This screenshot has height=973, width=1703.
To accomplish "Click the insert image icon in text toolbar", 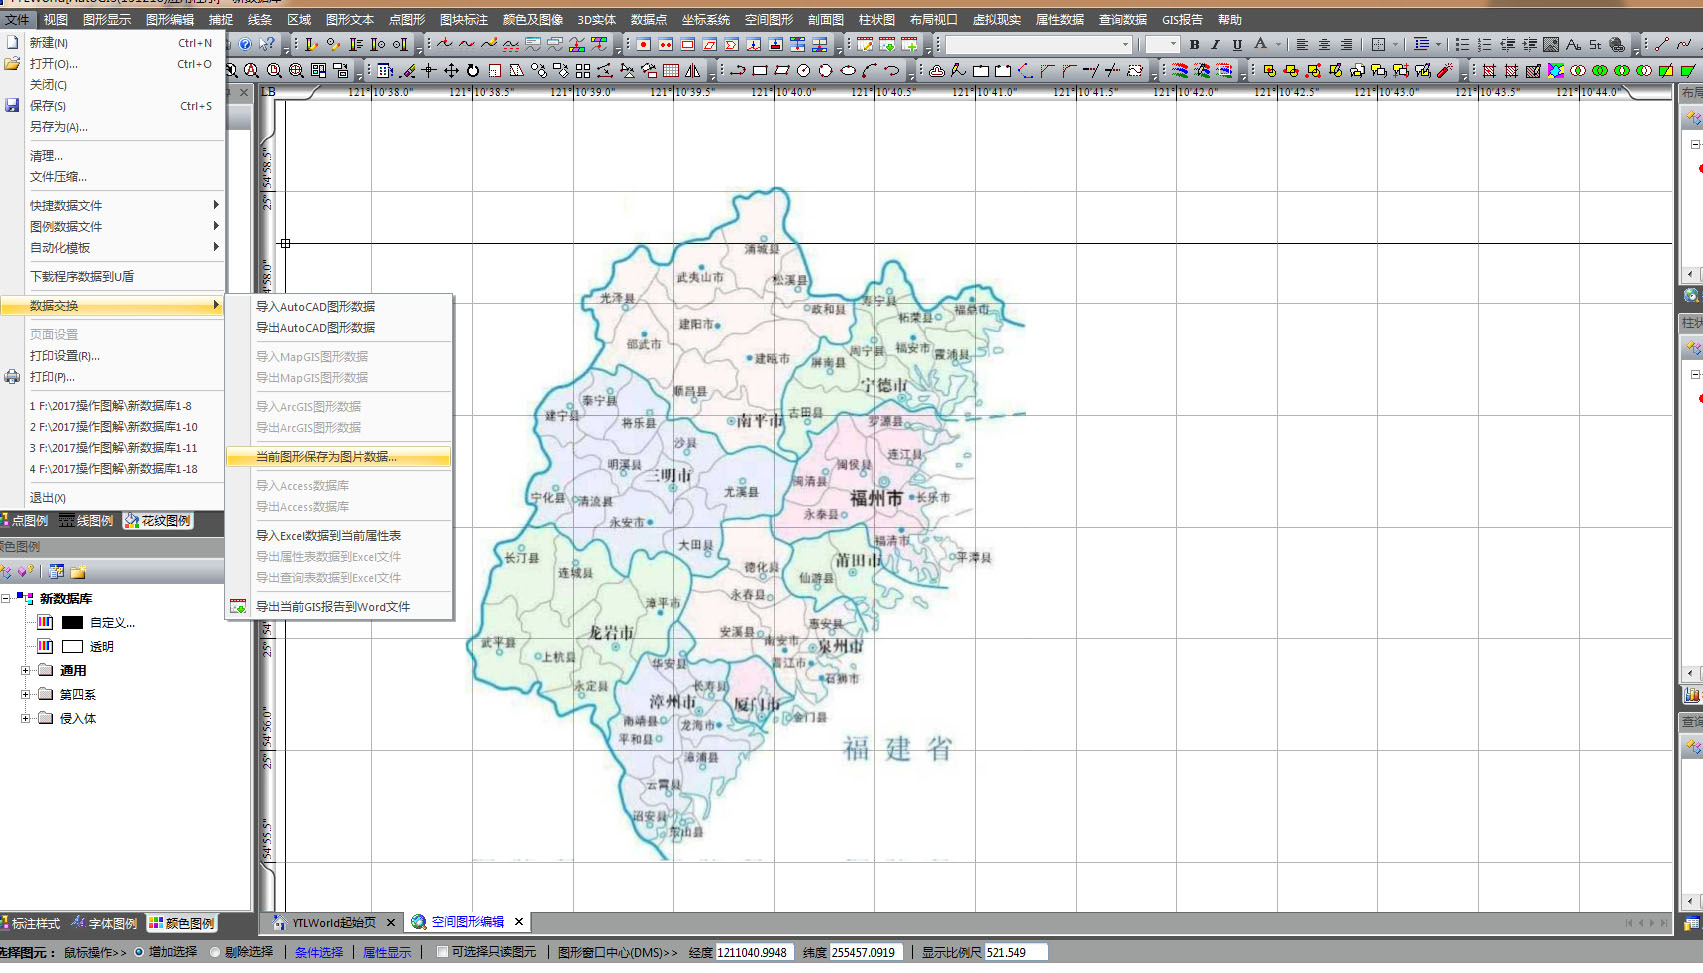I will 1551,45.
